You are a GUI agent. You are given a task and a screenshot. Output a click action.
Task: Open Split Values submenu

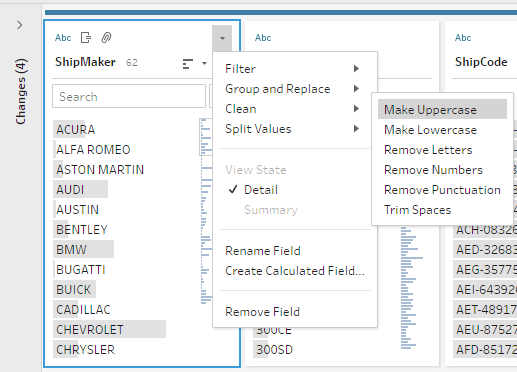[295, 129]
